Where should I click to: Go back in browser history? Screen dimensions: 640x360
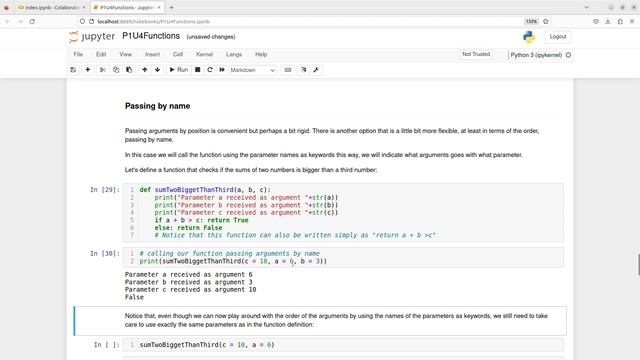tap(8, 21)
